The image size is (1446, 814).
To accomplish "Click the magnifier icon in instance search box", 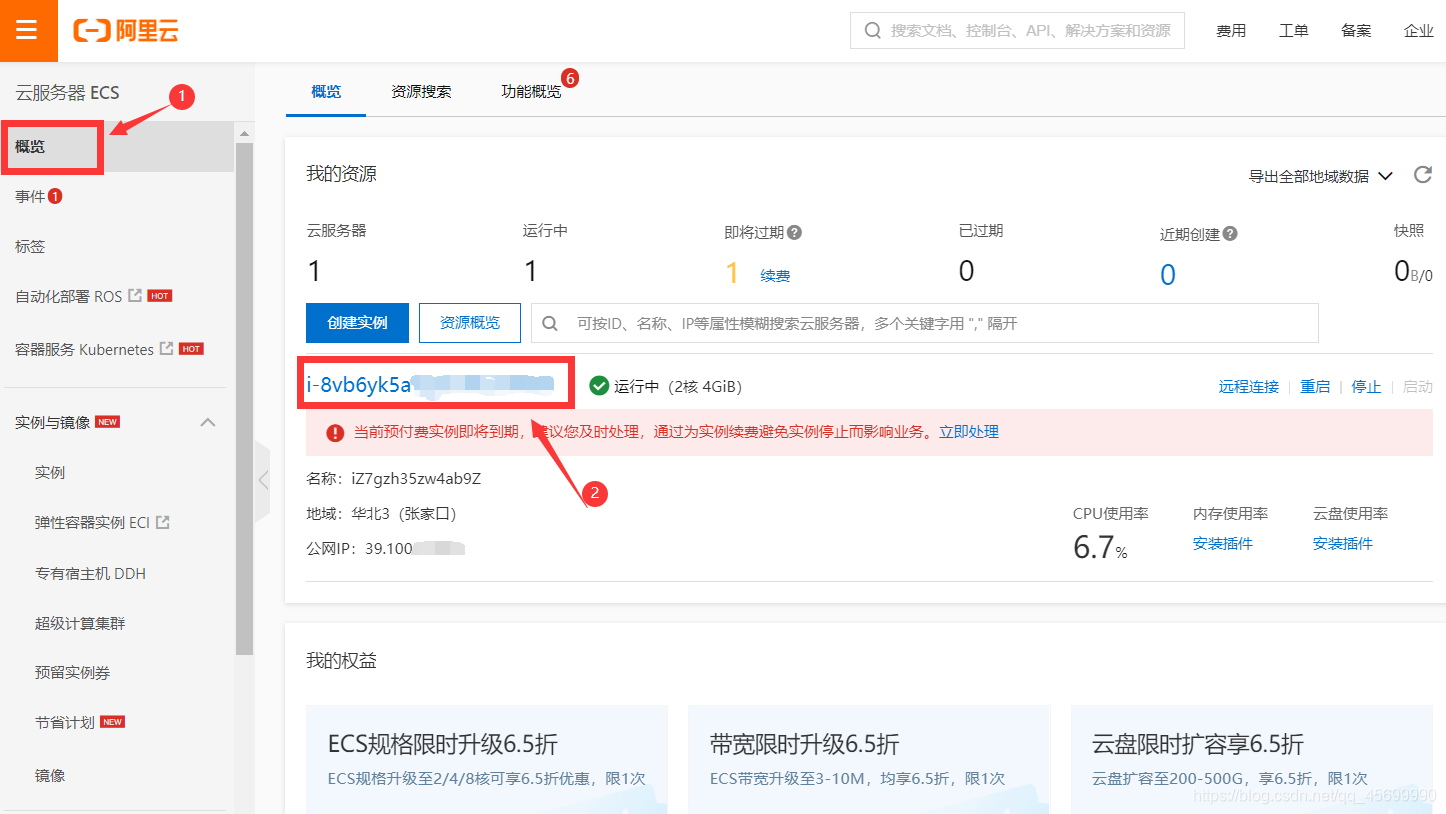I will [x=550, y=323].
